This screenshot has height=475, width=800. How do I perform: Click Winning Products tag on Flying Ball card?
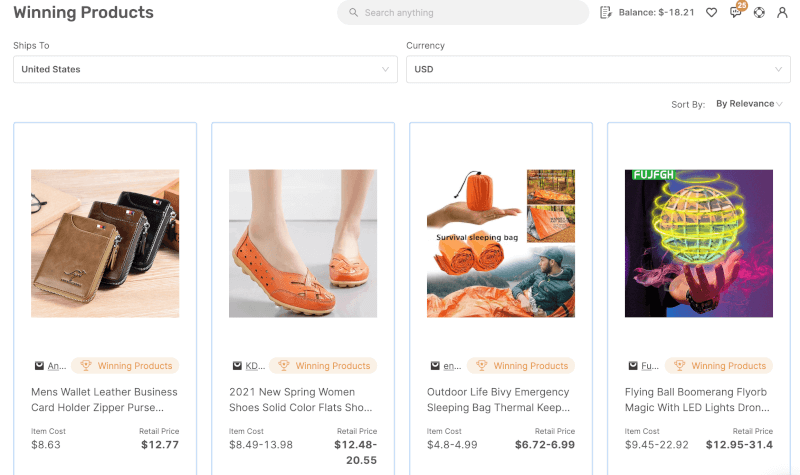point(719,365)
